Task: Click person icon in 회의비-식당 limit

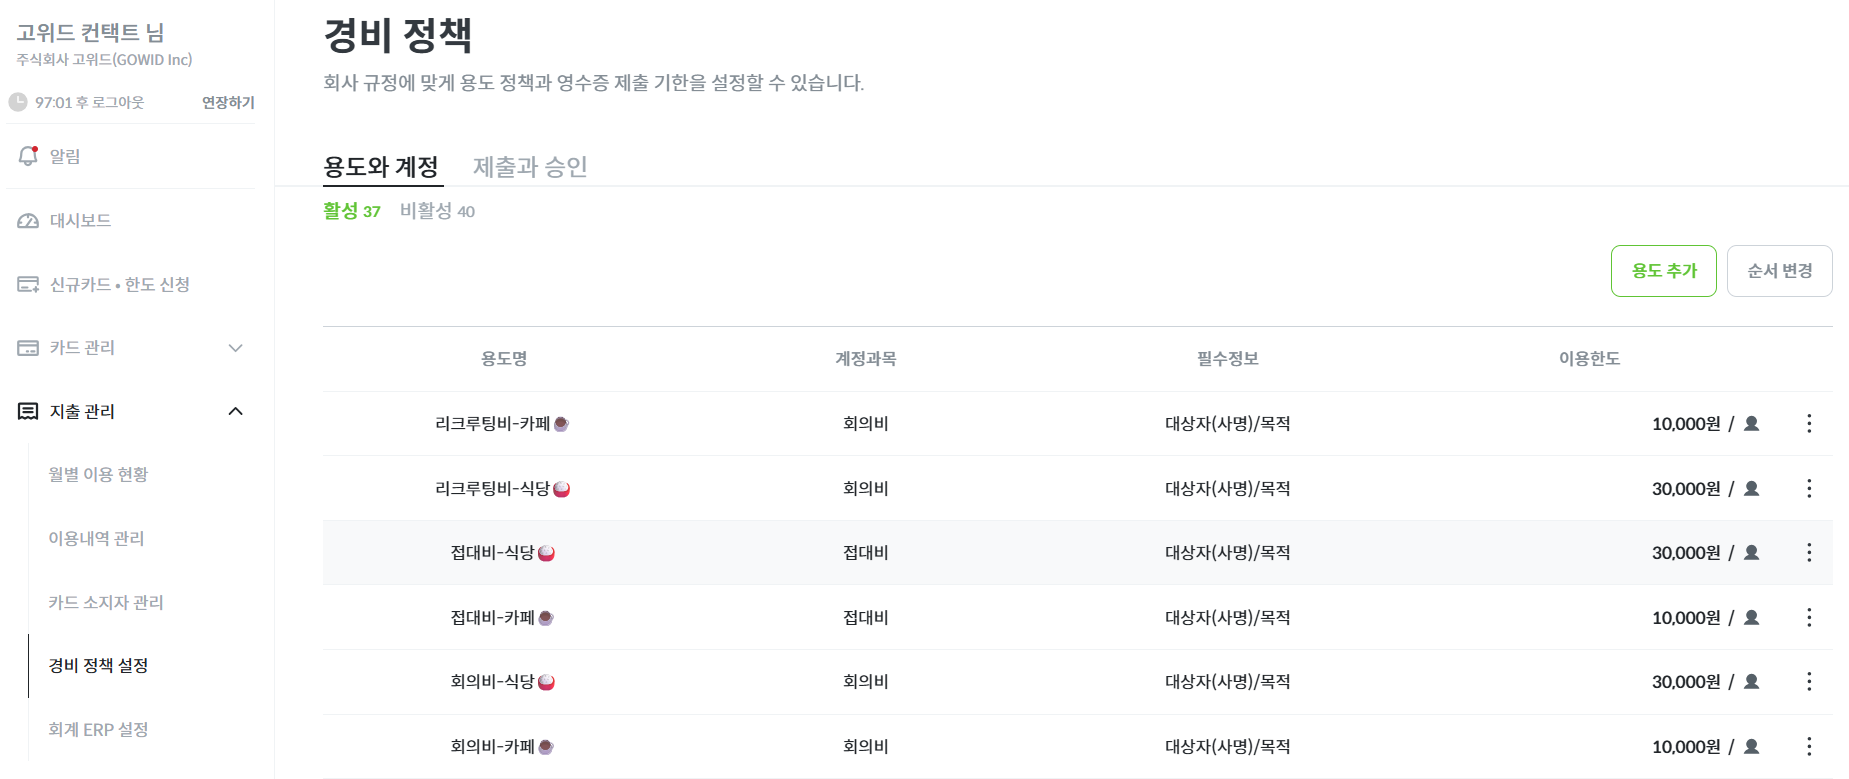Action: pos(1751,682)
